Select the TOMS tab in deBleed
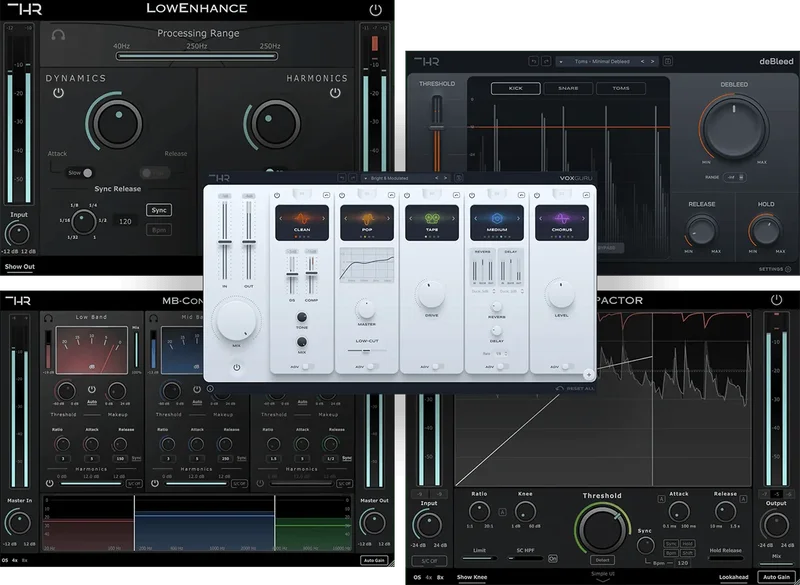This screenshot has width=800, height=585. point(620,88)
